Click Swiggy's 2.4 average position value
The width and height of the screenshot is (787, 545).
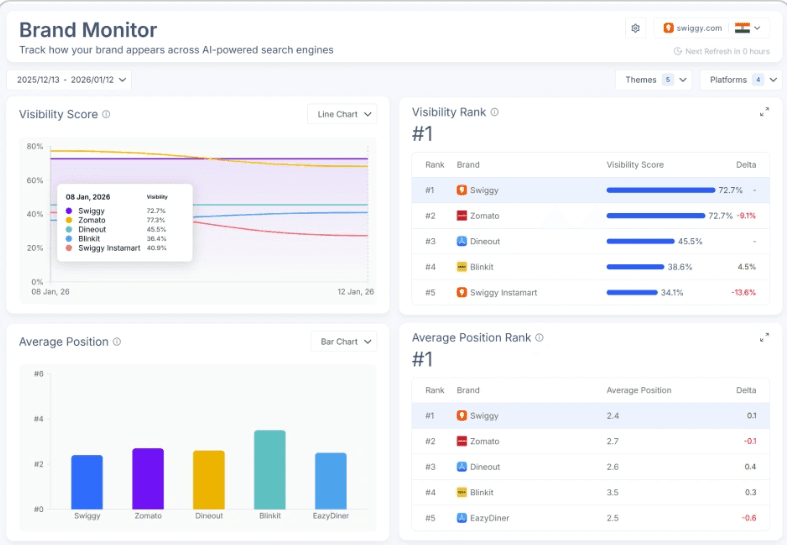[613, 416]
